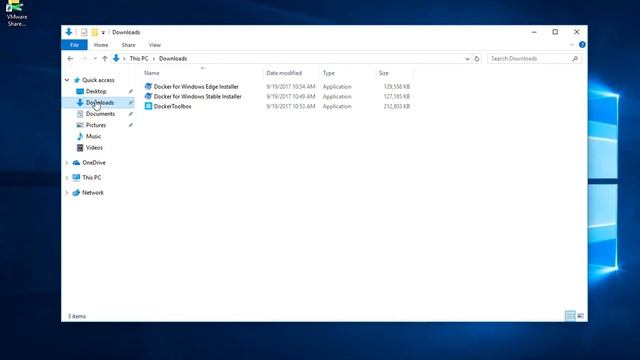Select OneDrive in the navigation pane
The width and height of the screenshot is (640, 360).
tap(94, 162)
